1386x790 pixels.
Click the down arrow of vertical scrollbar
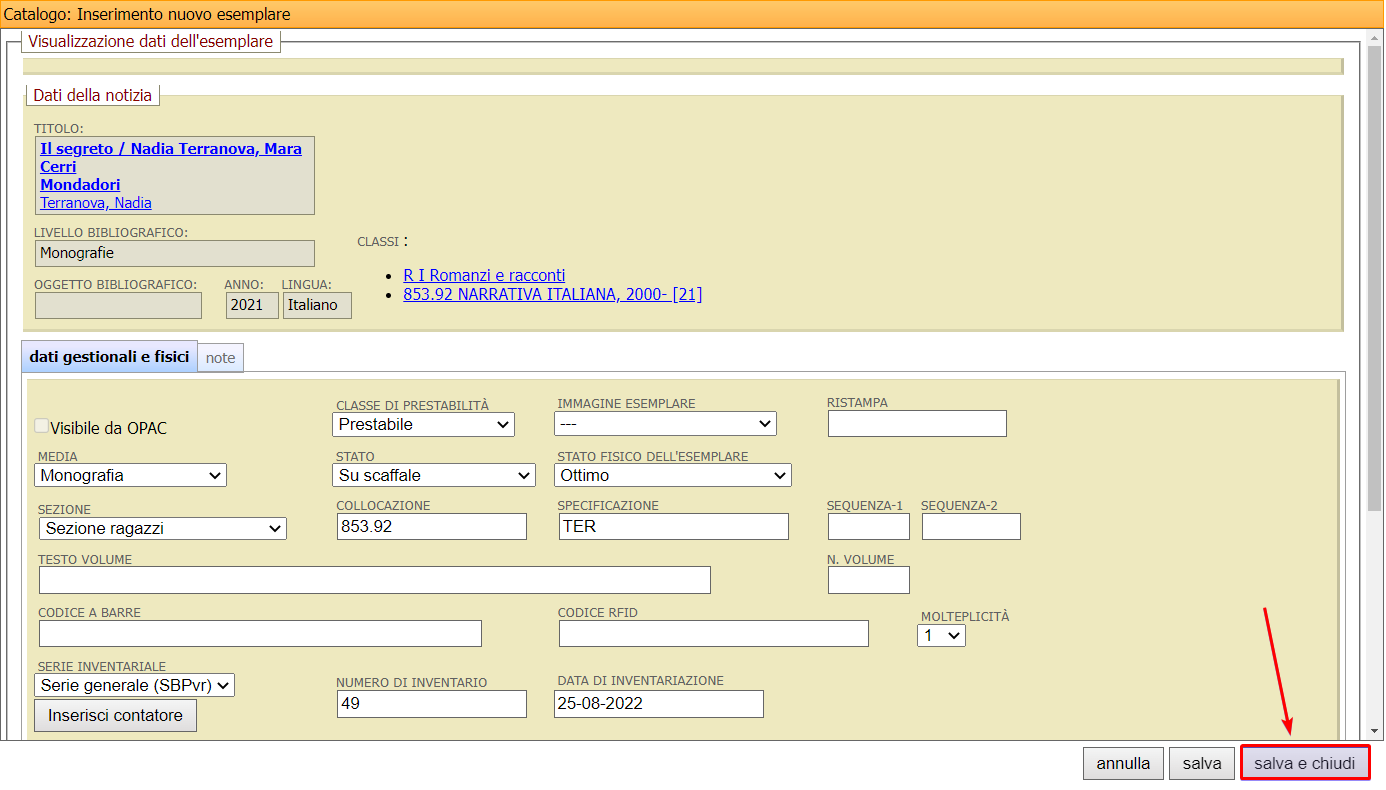[1376, 731]
